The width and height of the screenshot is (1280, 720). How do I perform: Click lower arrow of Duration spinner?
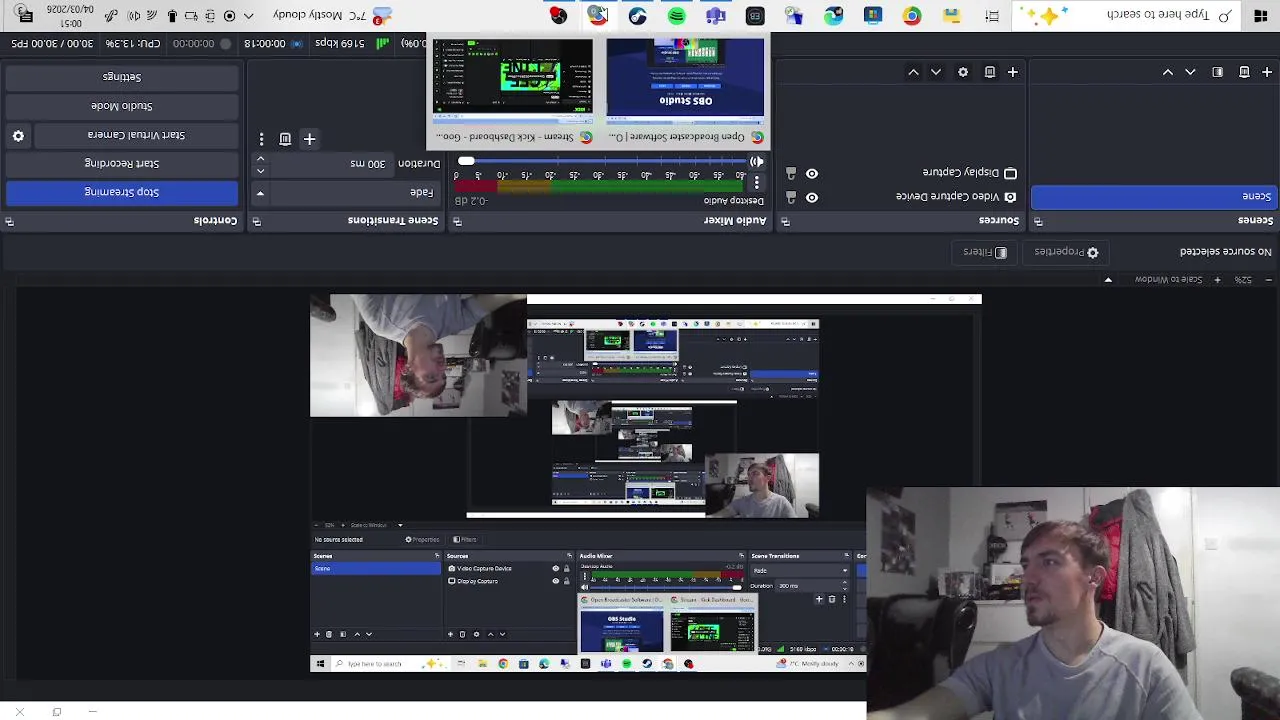pos(260,169)
